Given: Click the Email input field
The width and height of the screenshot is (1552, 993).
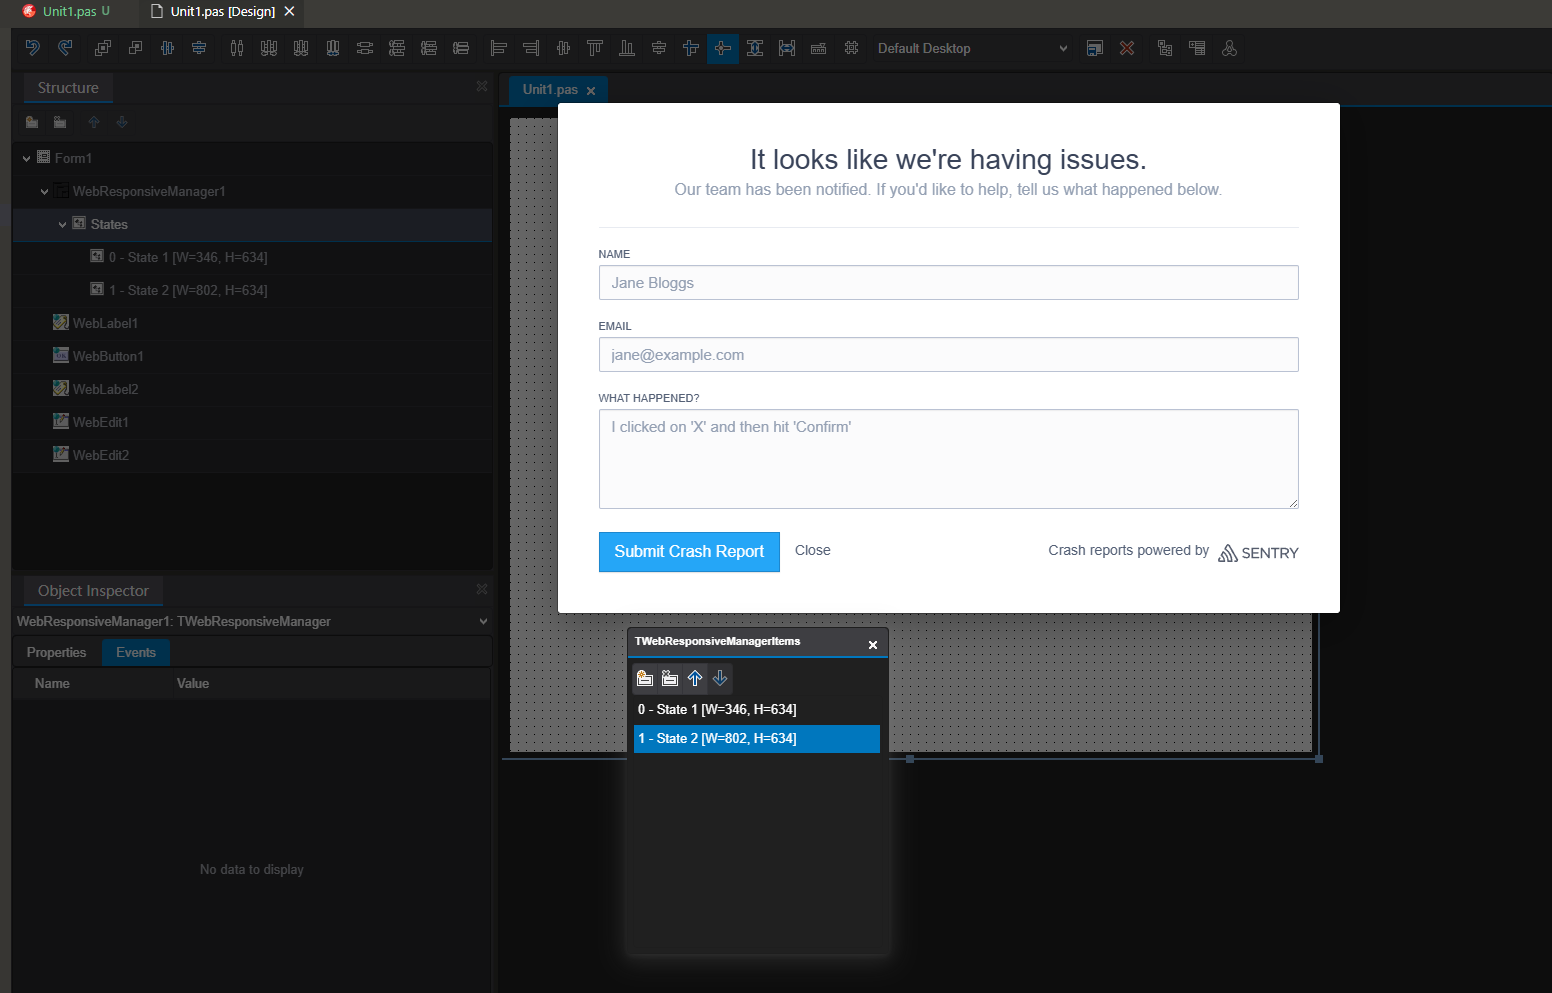Looking at the screenshot, I should [948, 355].
